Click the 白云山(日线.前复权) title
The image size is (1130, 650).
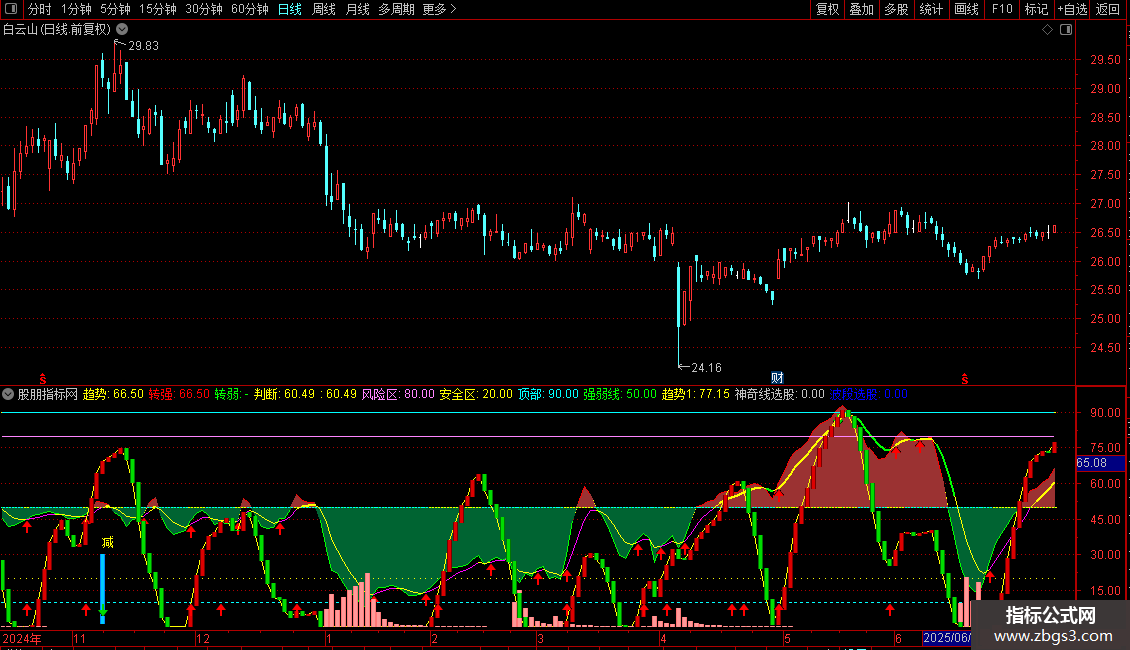(57, 30)
